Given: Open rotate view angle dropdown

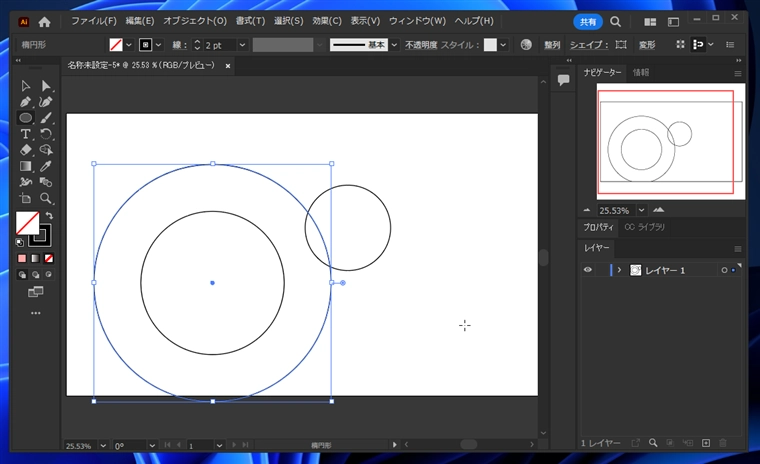Looking at the screenshot, I should click(152, 446).
